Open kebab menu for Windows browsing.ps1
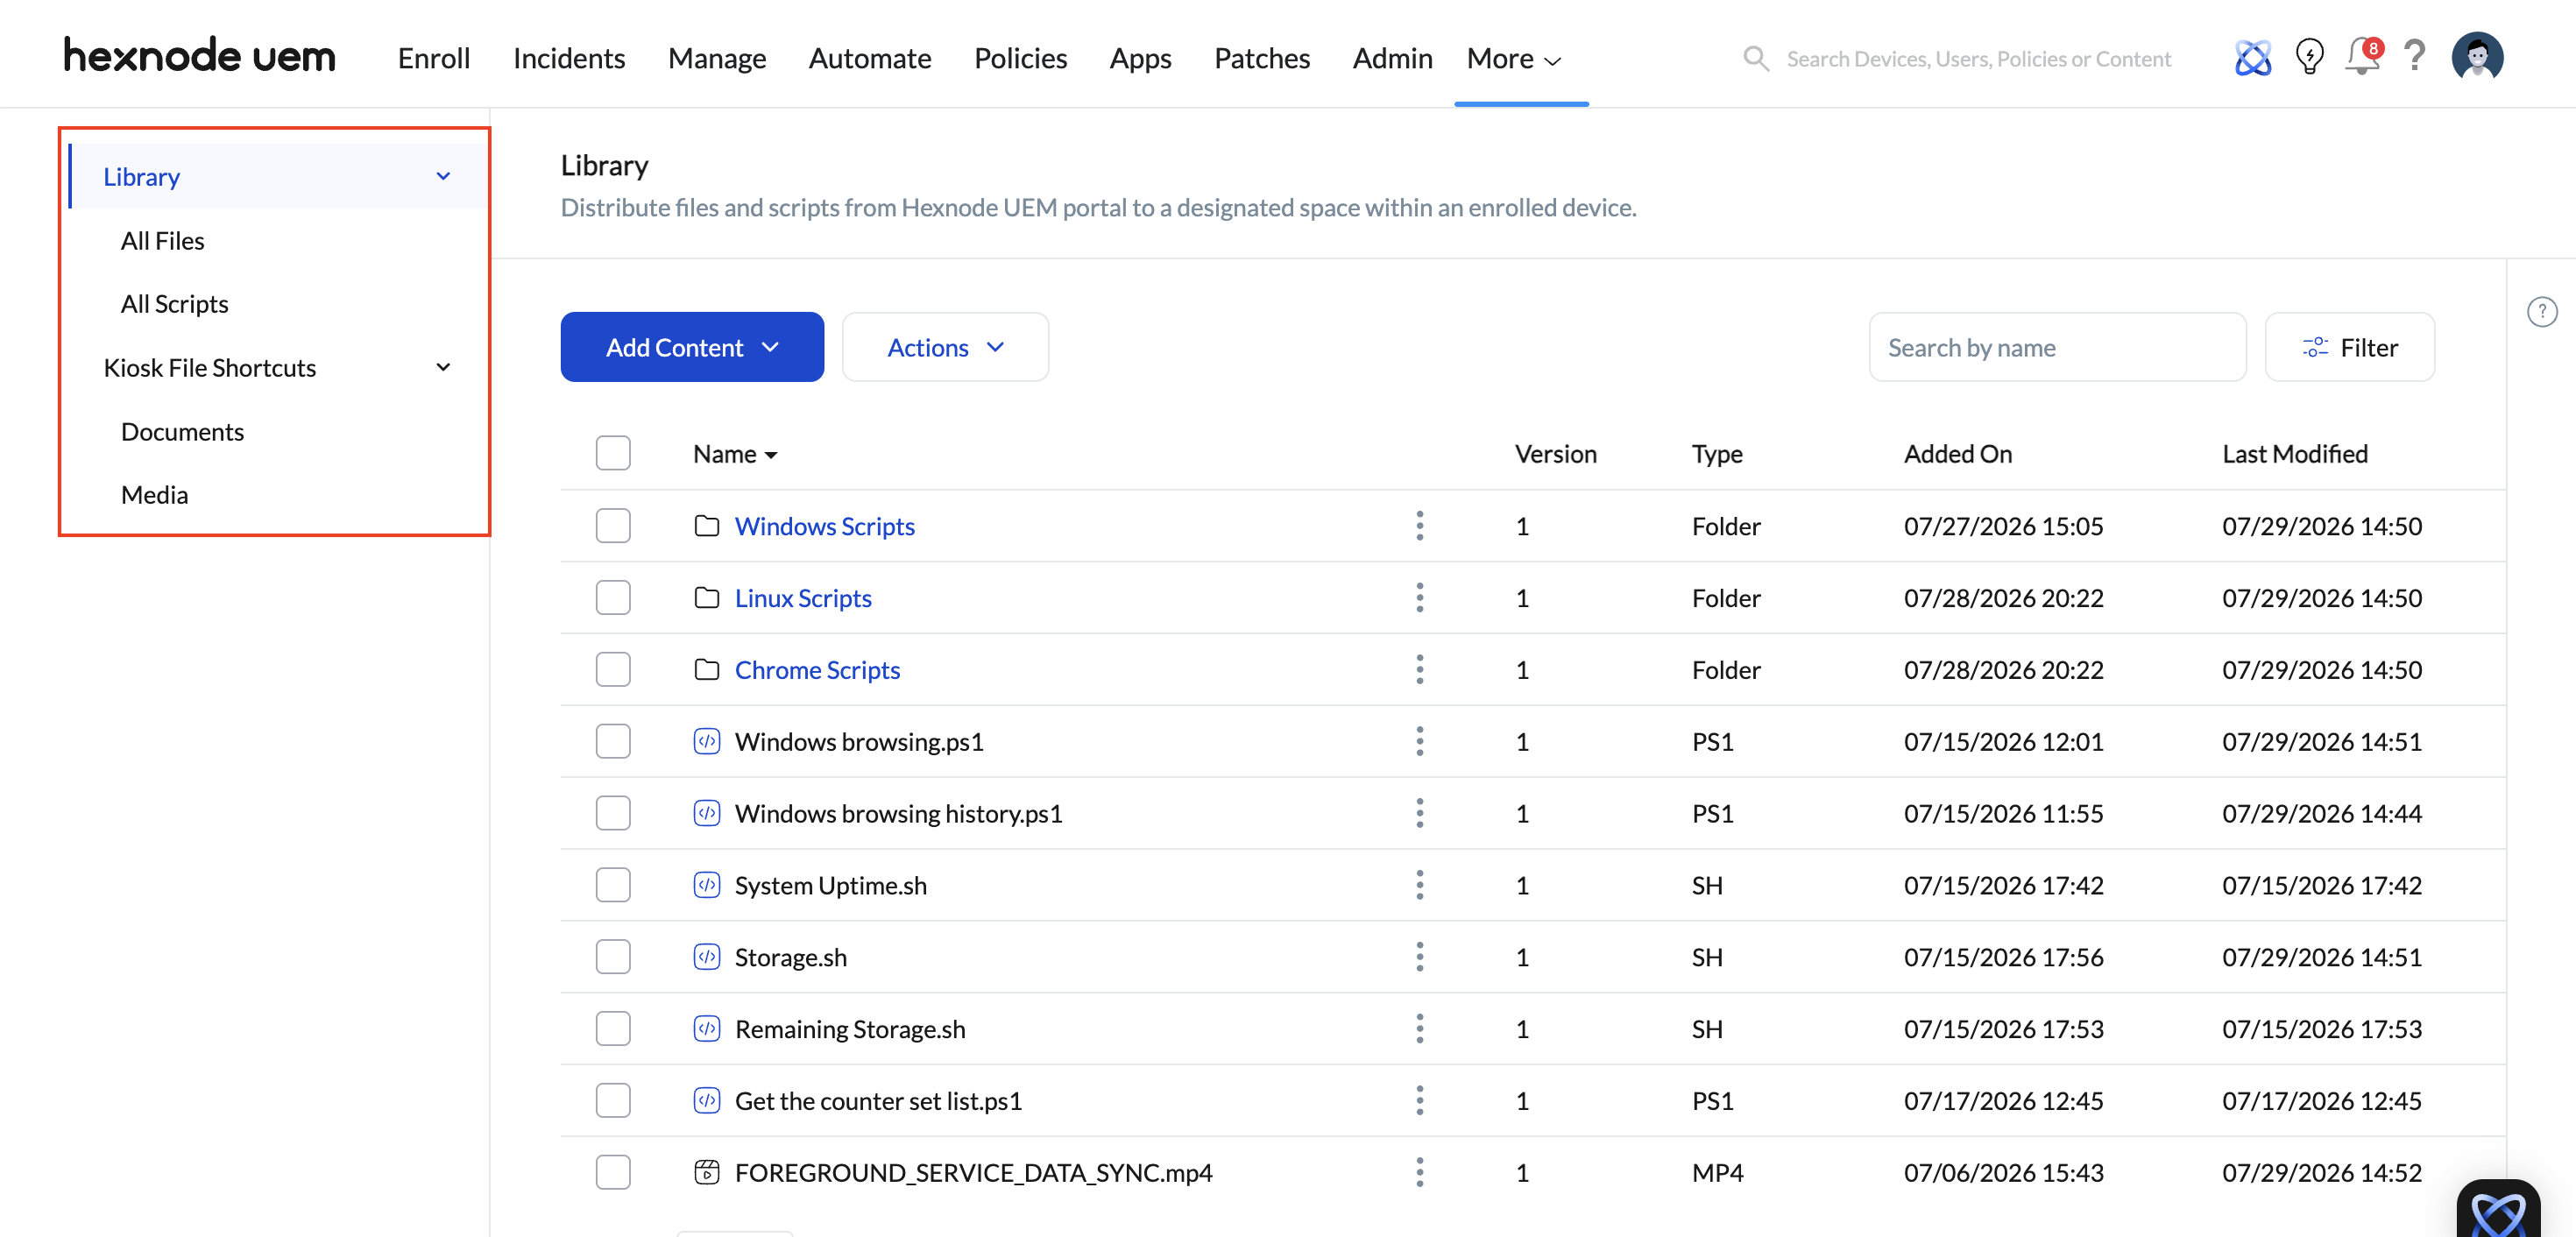Viewport: 2576px width, 1237px height. pos(1419,742)
